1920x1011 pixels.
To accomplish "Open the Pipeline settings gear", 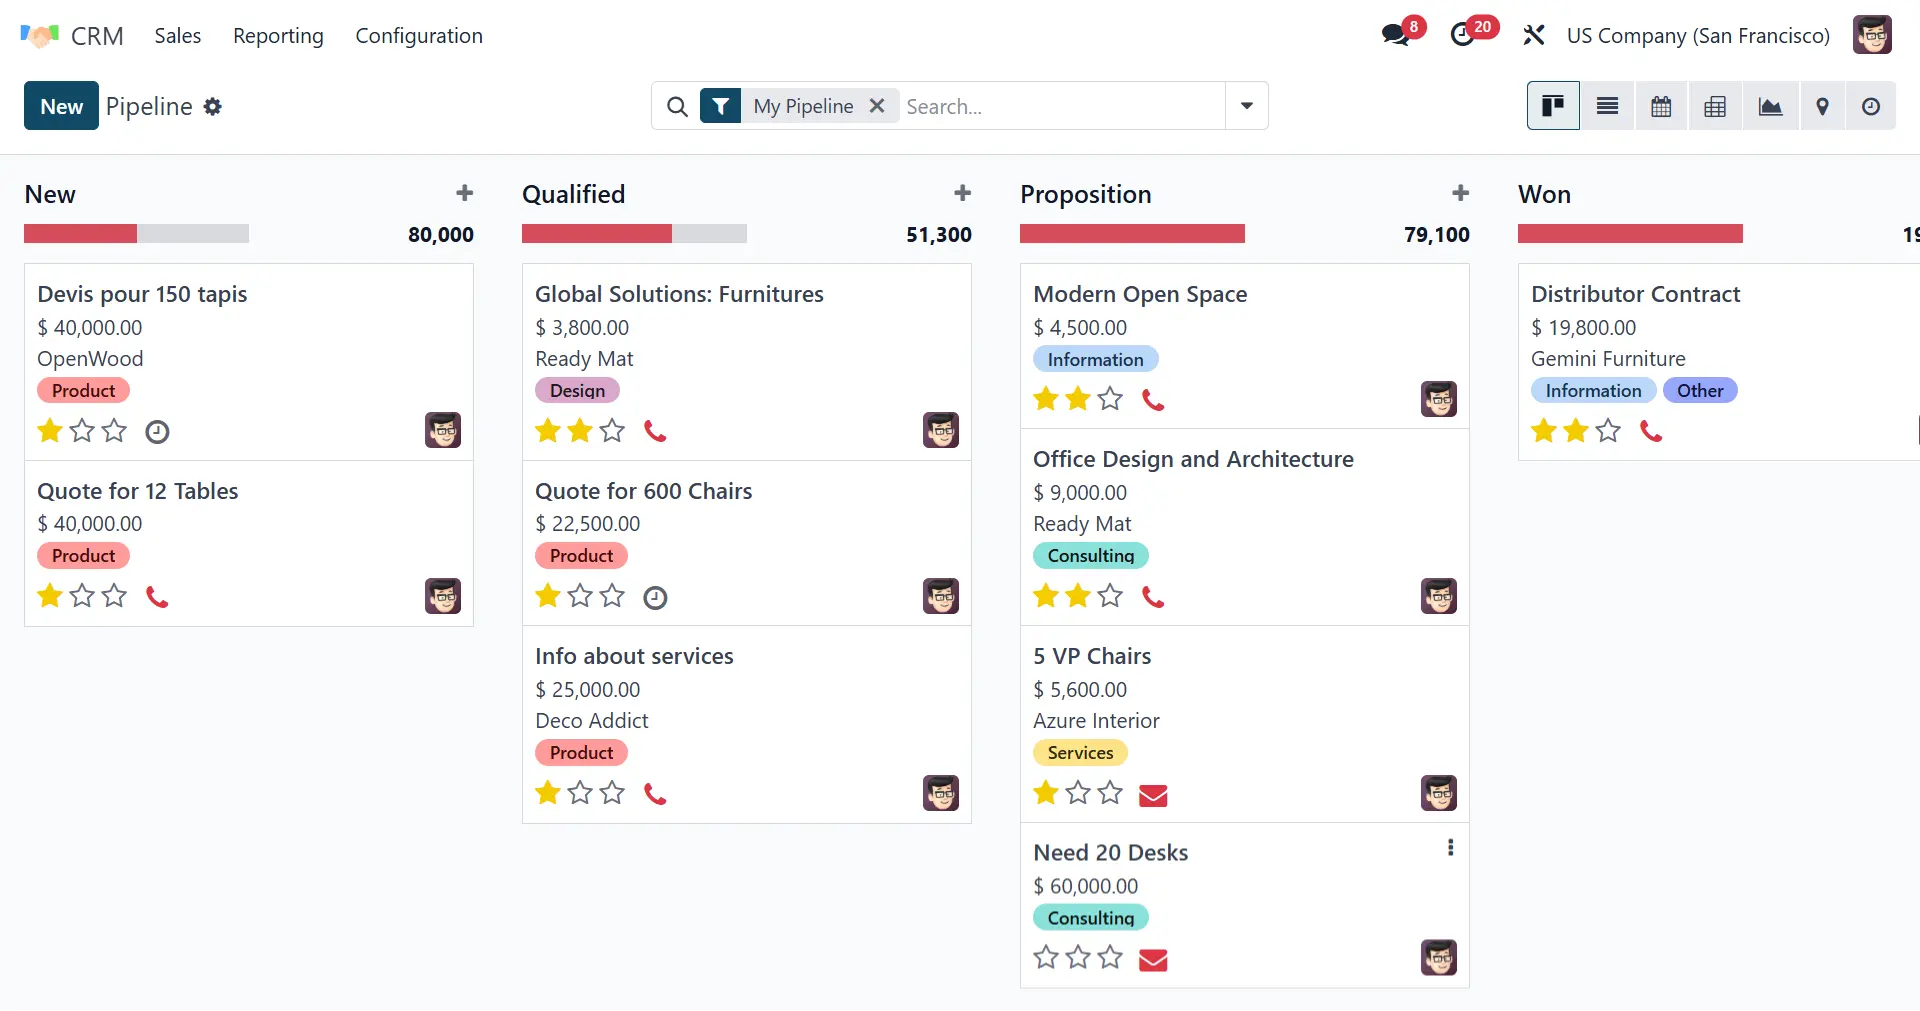I will click(213, 106).
